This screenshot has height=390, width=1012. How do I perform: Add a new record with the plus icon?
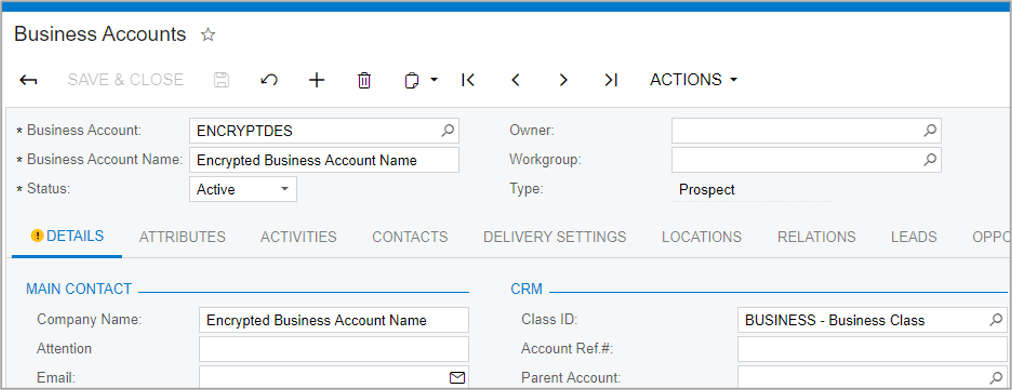point(316,80)
